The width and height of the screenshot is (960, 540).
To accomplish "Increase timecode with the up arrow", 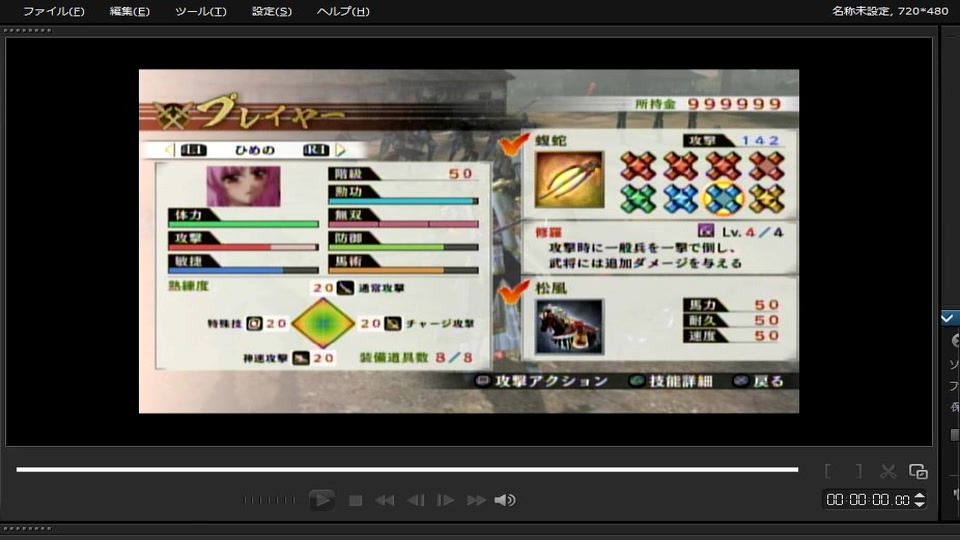I will (919, 495).
